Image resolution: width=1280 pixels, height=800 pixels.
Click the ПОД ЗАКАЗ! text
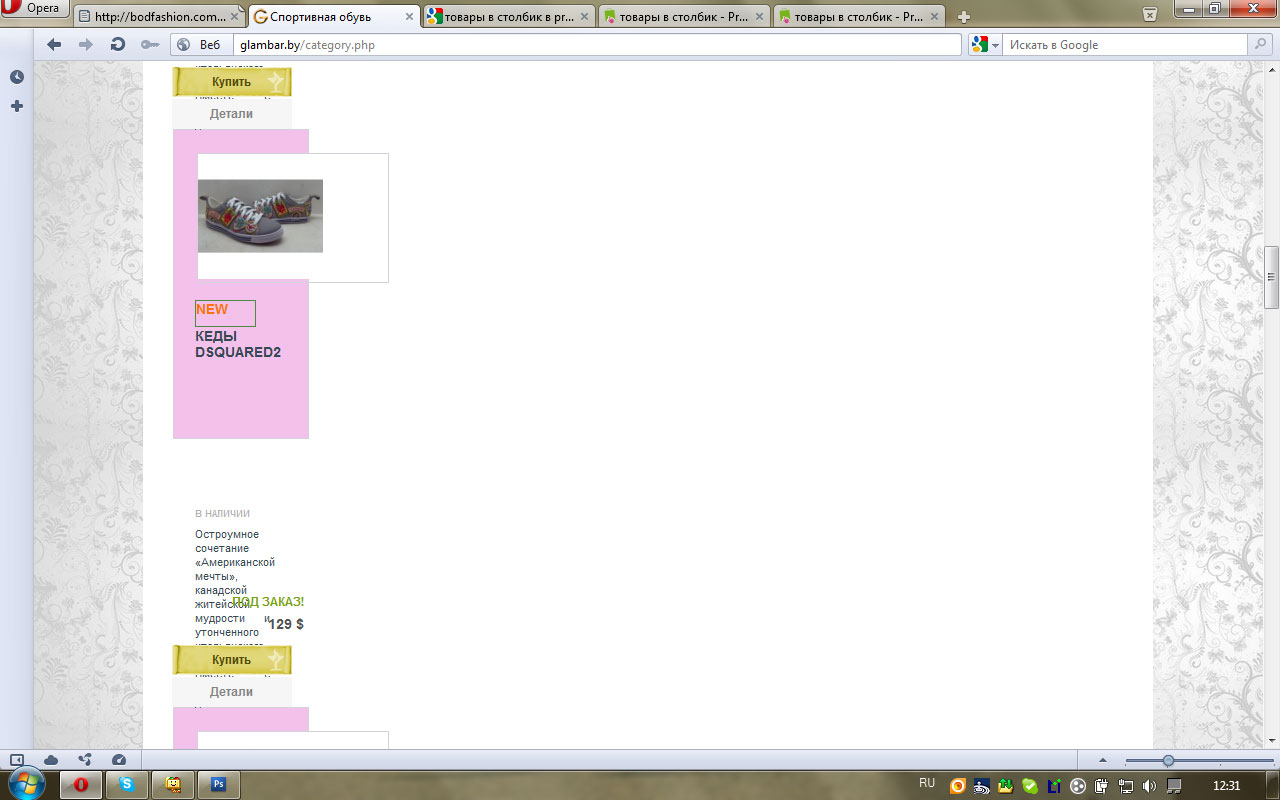click(268, 602)
